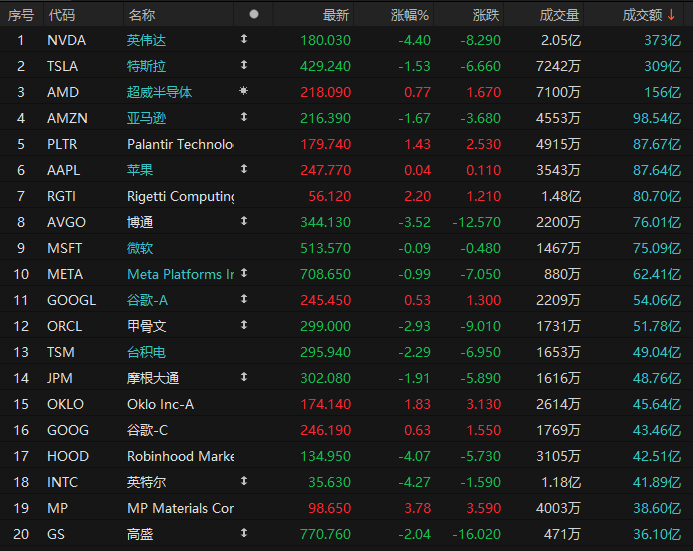Click the up-down marker icon in NVDA row

click(244, 39)
